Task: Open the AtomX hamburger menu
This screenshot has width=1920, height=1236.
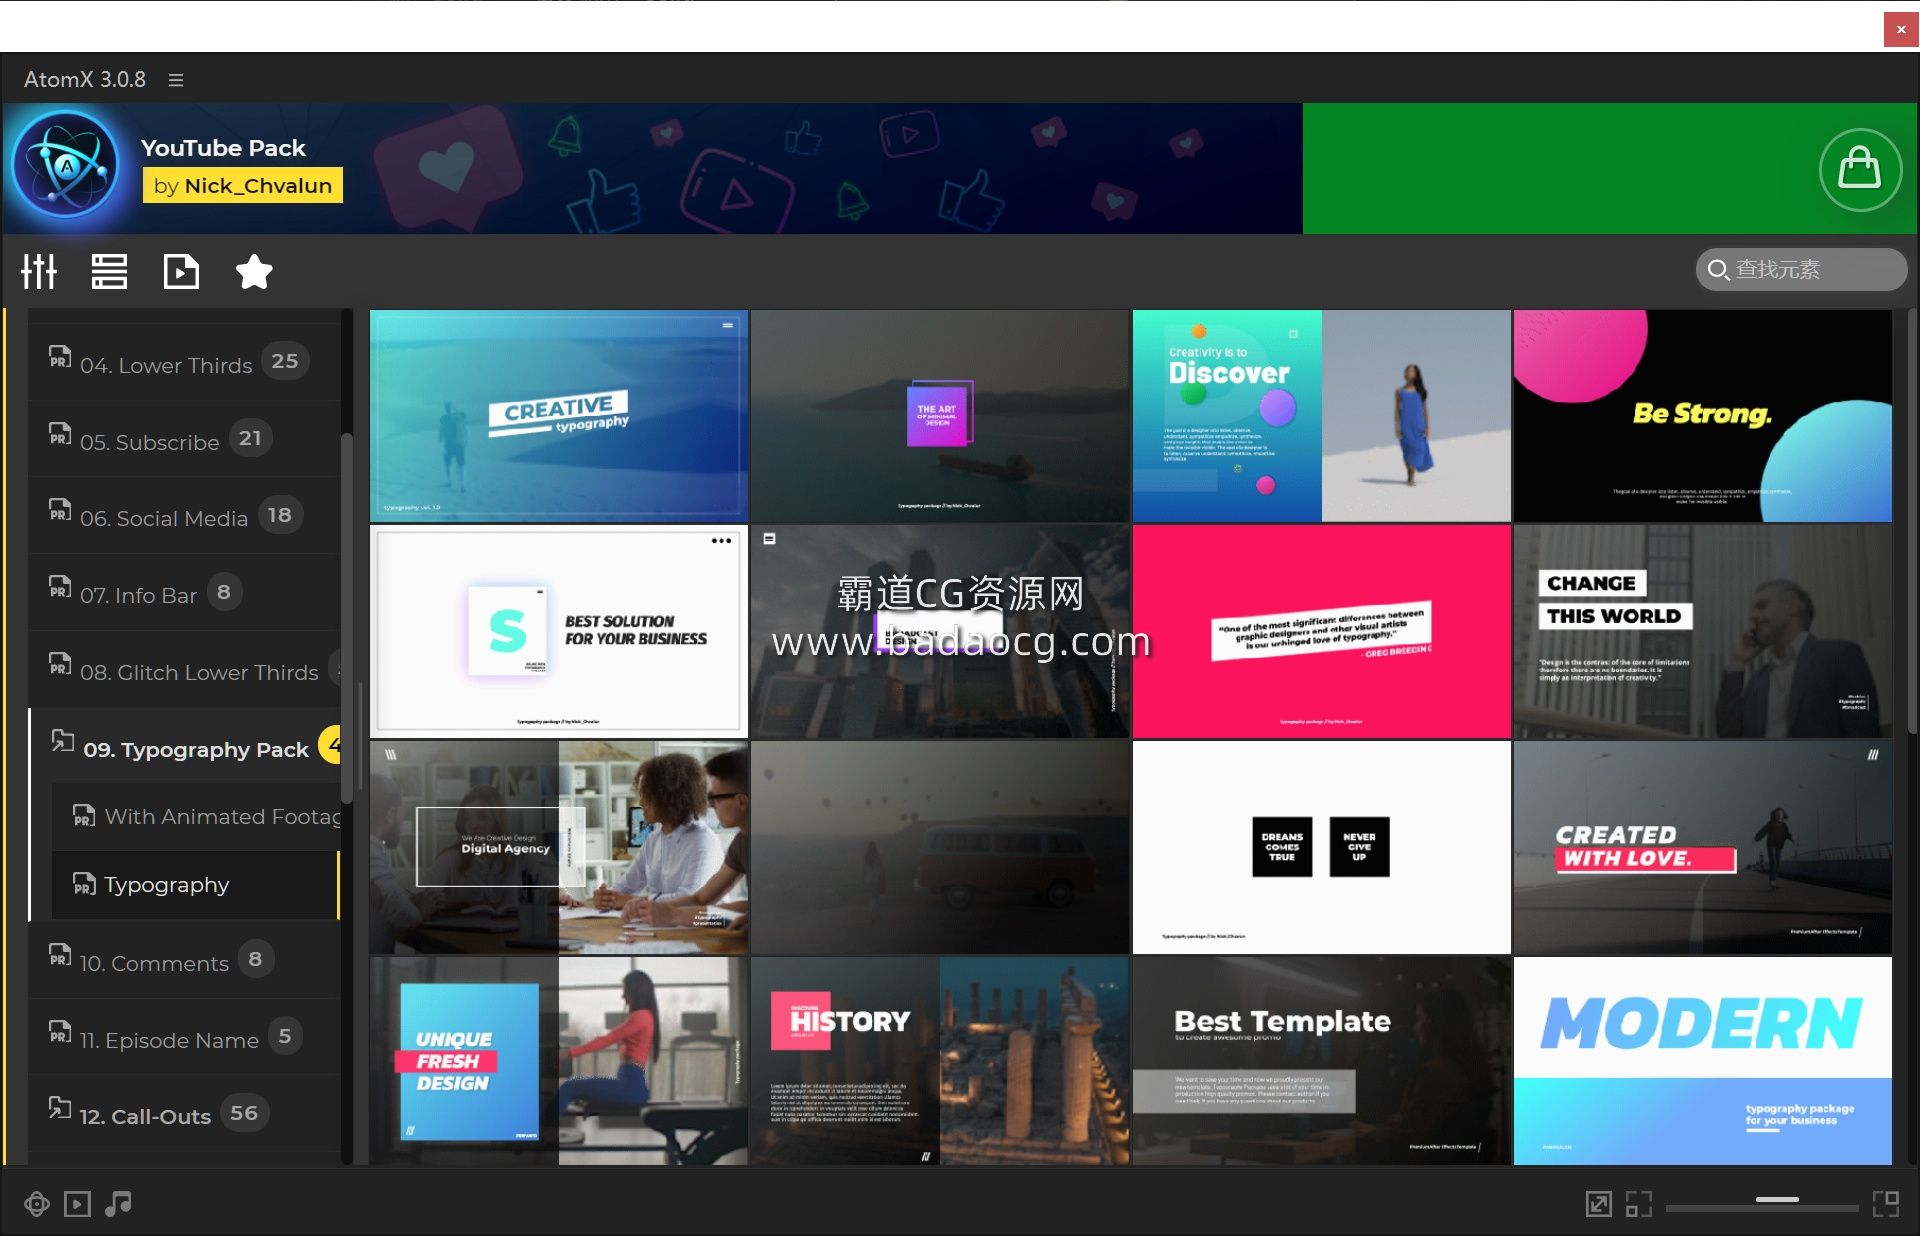Action: pyautogui.click(x=176, y=80)
